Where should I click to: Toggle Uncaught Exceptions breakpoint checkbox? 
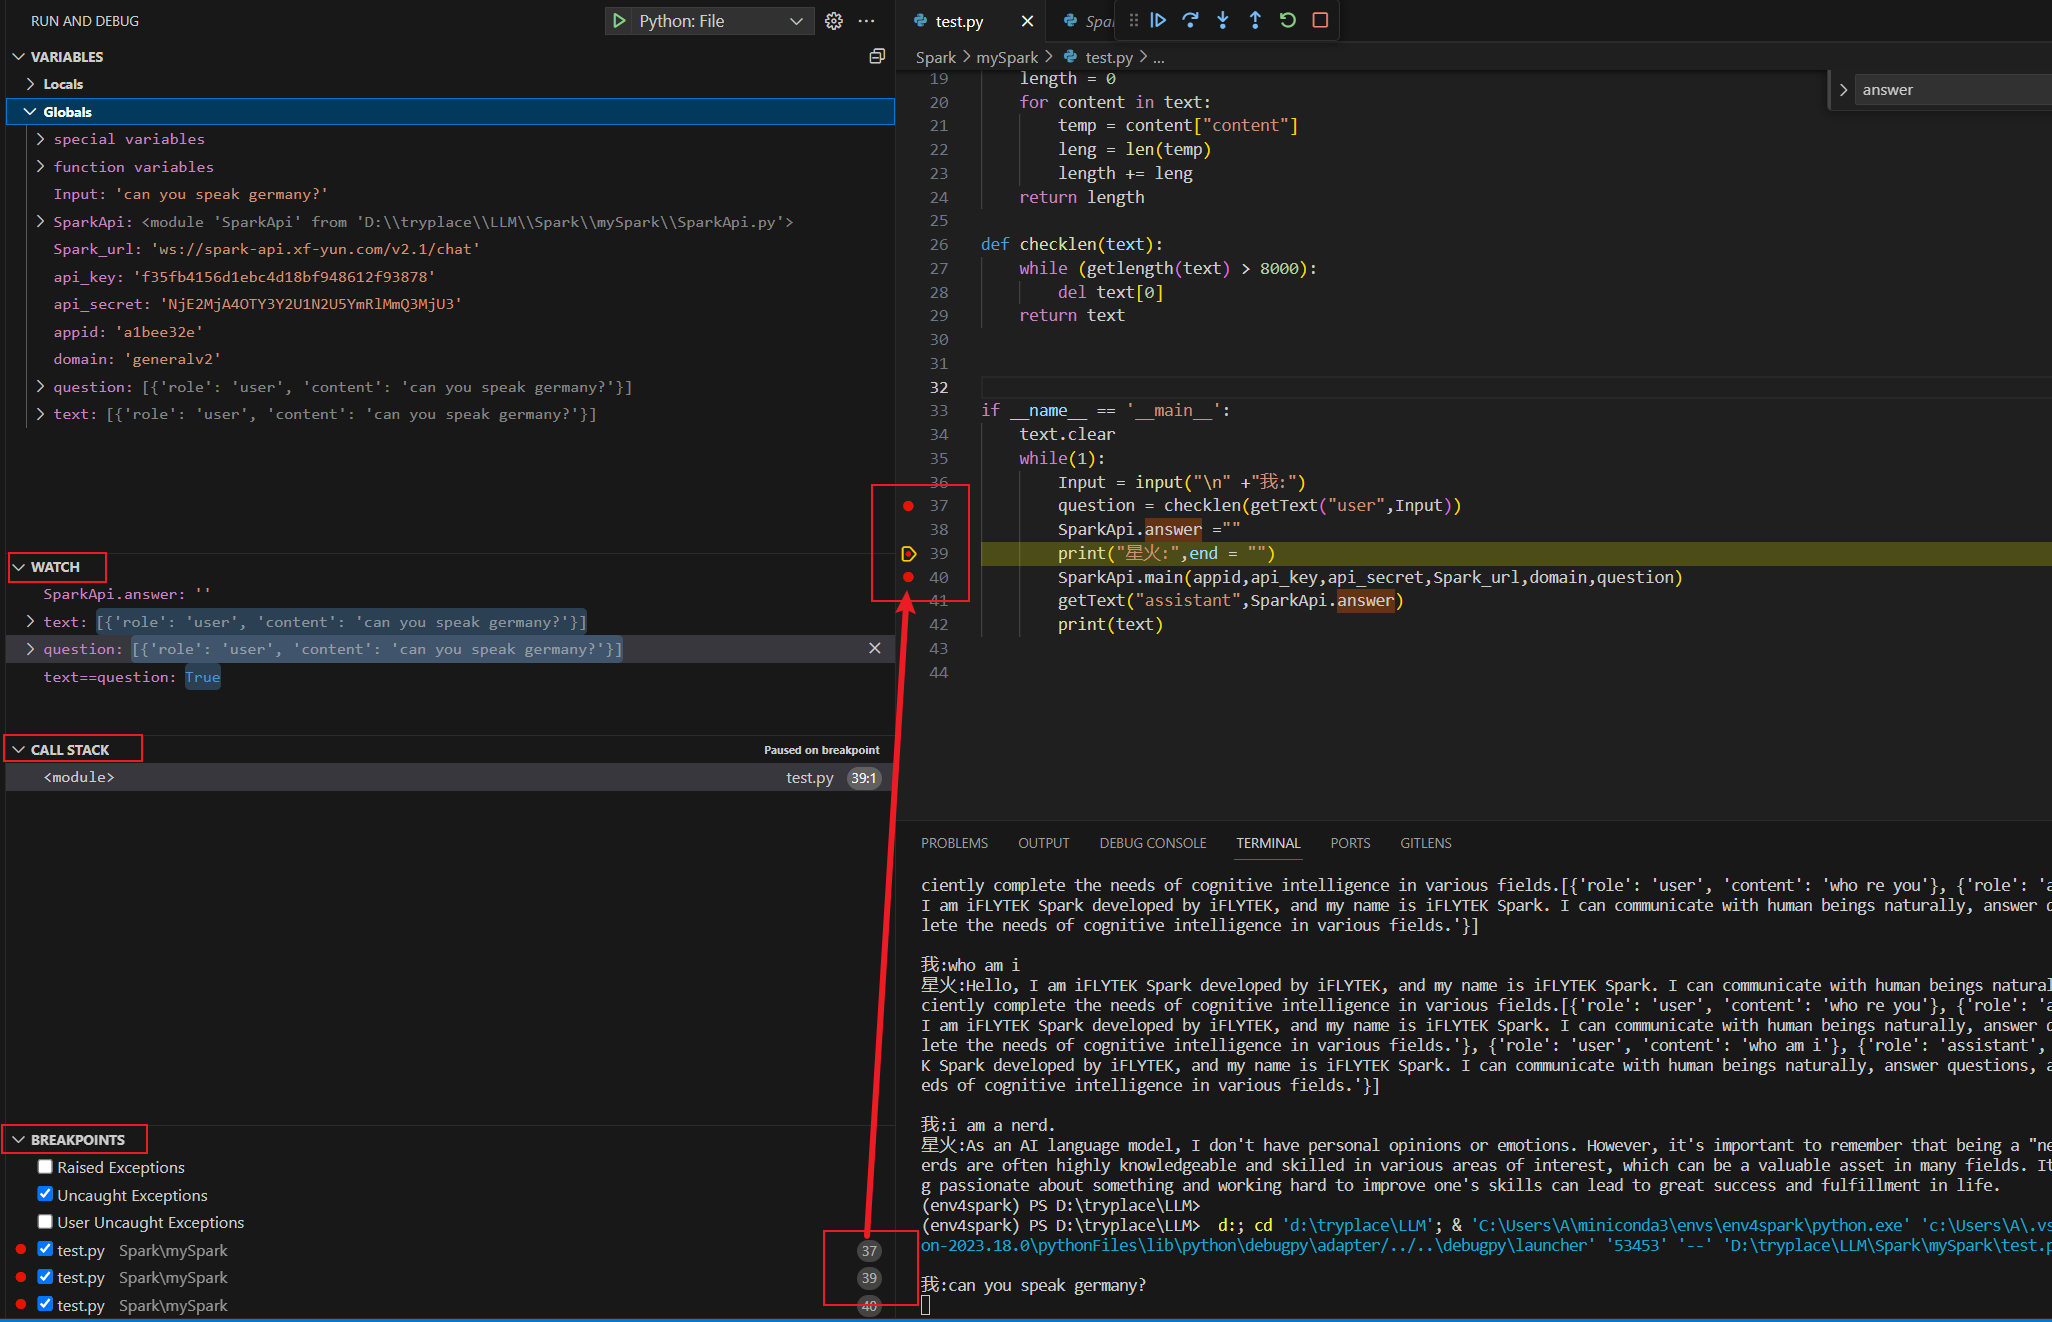tap(45, 1194)
